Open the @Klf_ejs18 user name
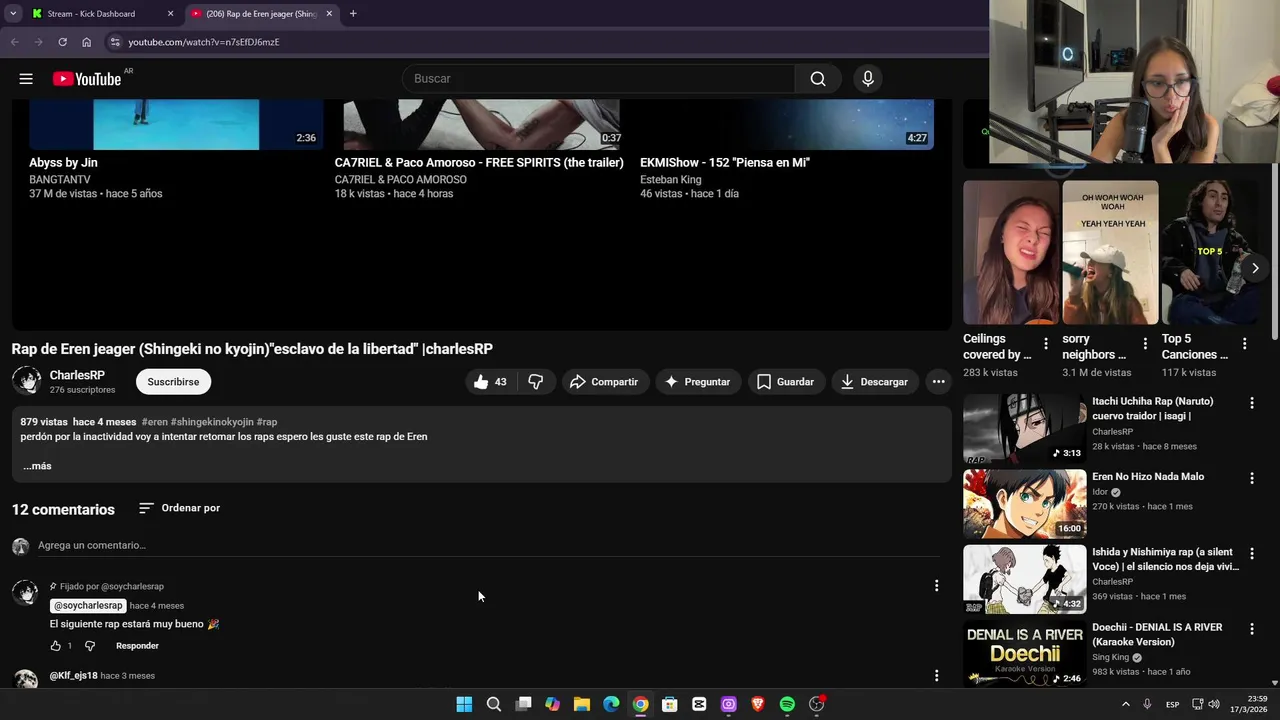This screenshot has width=1280, height=720. pos(74,676)
